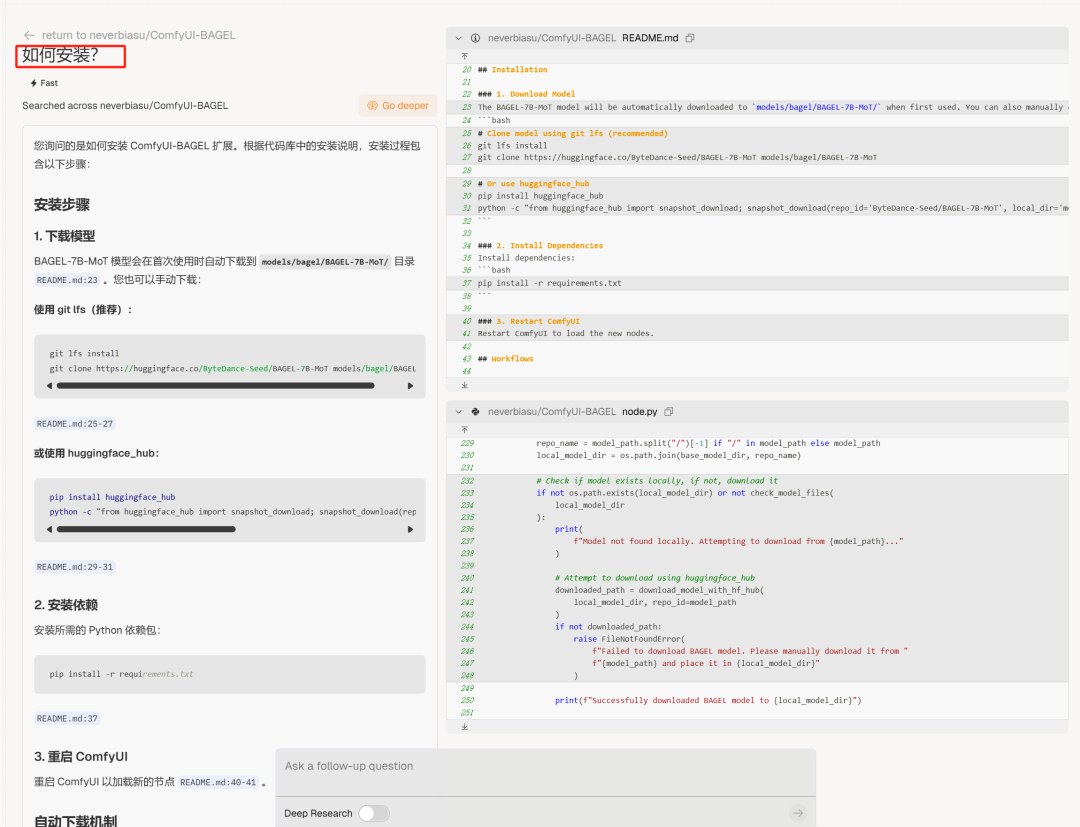Open README.md:25-27 citation link
This screenshot has width=1080, height=827.
[74, 424]
